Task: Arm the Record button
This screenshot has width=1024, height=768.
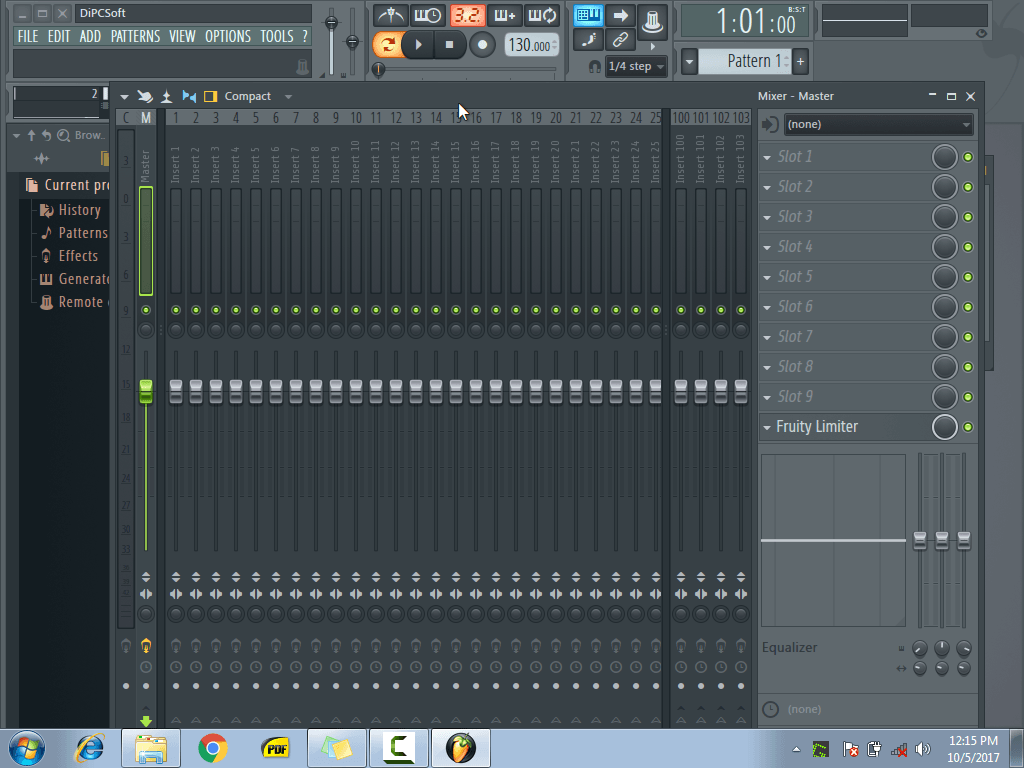Action: (x=482, y=44)
